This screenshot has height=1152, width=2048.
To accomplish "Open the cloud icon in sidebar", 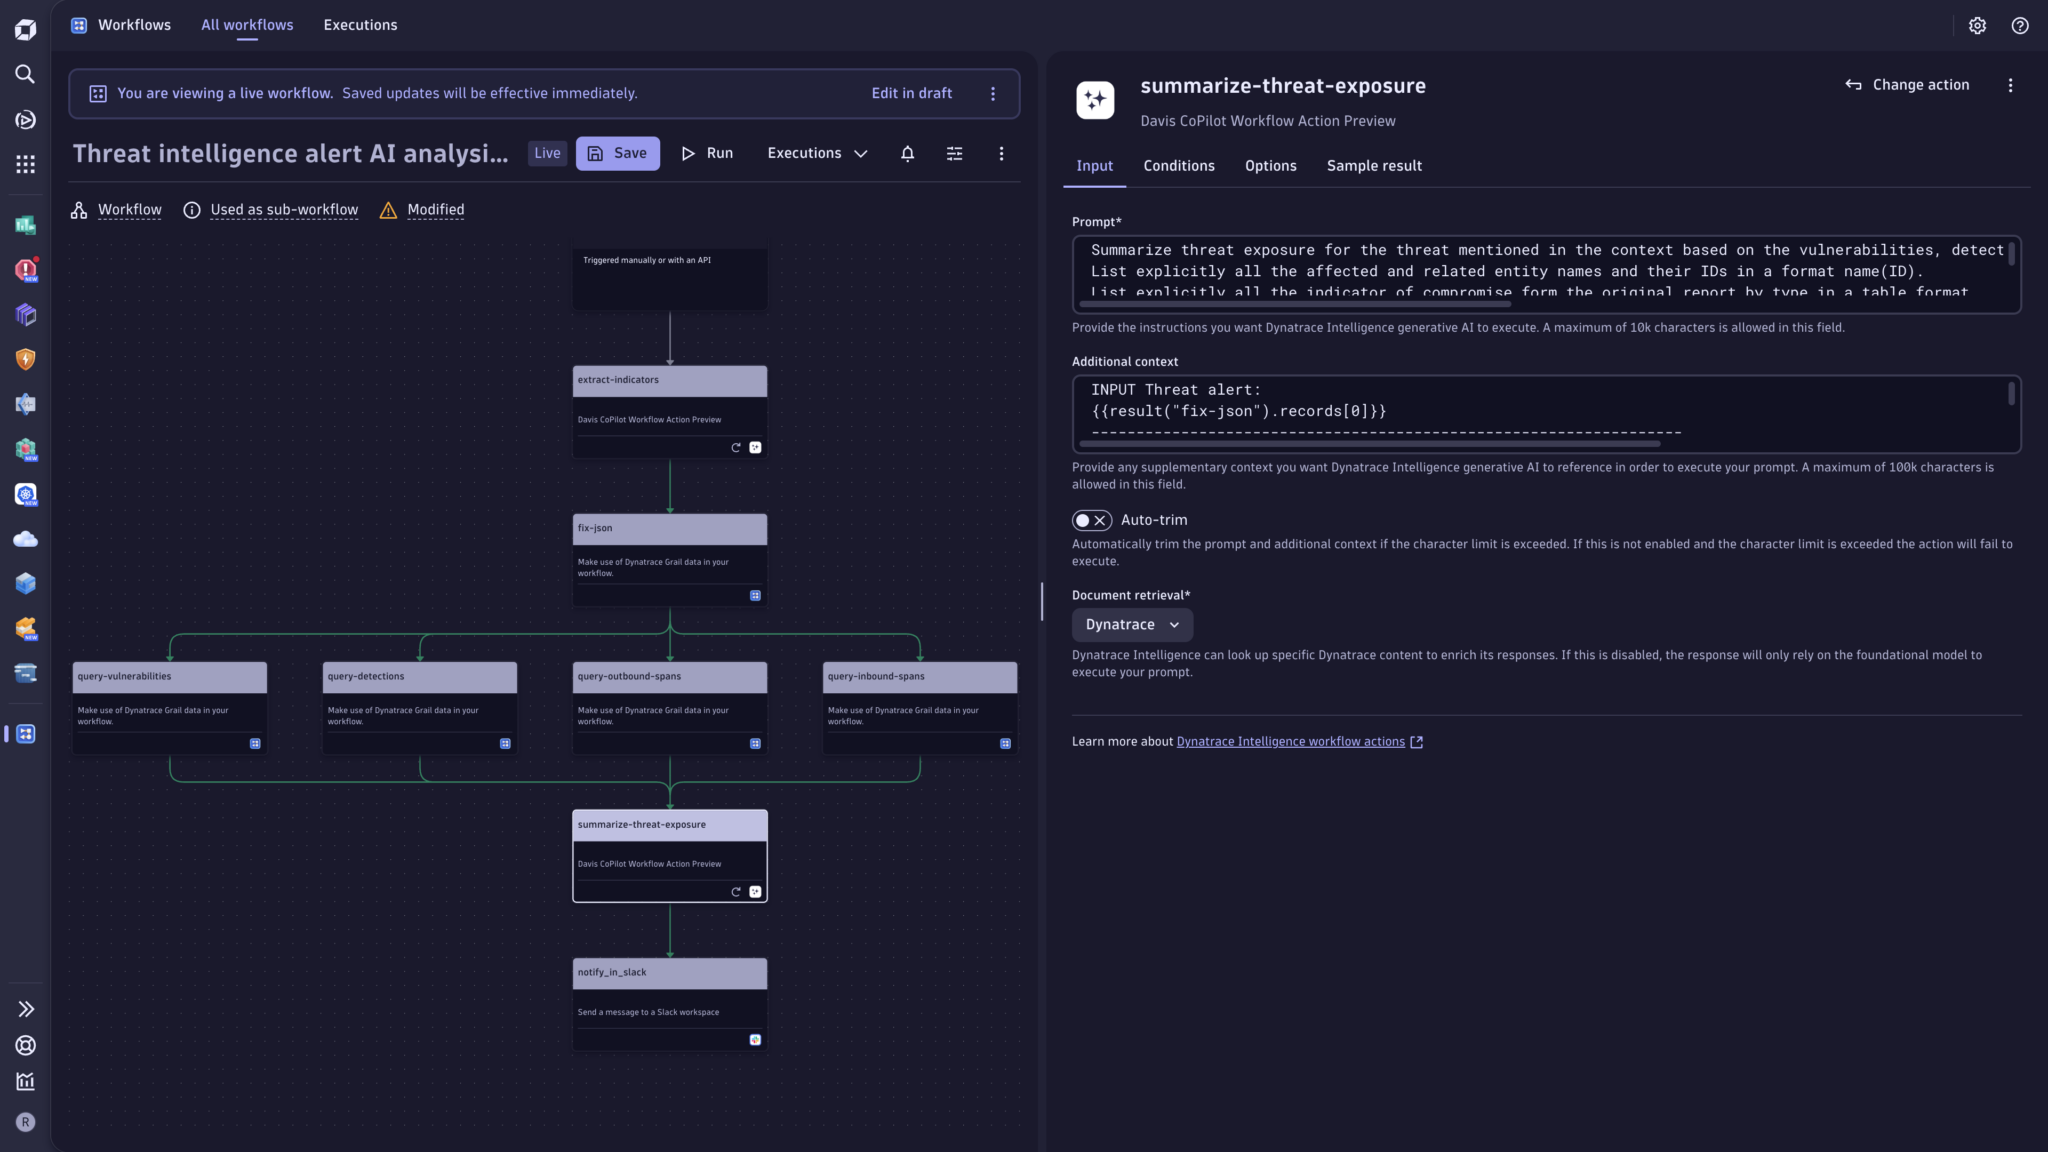I will (25, 539).
